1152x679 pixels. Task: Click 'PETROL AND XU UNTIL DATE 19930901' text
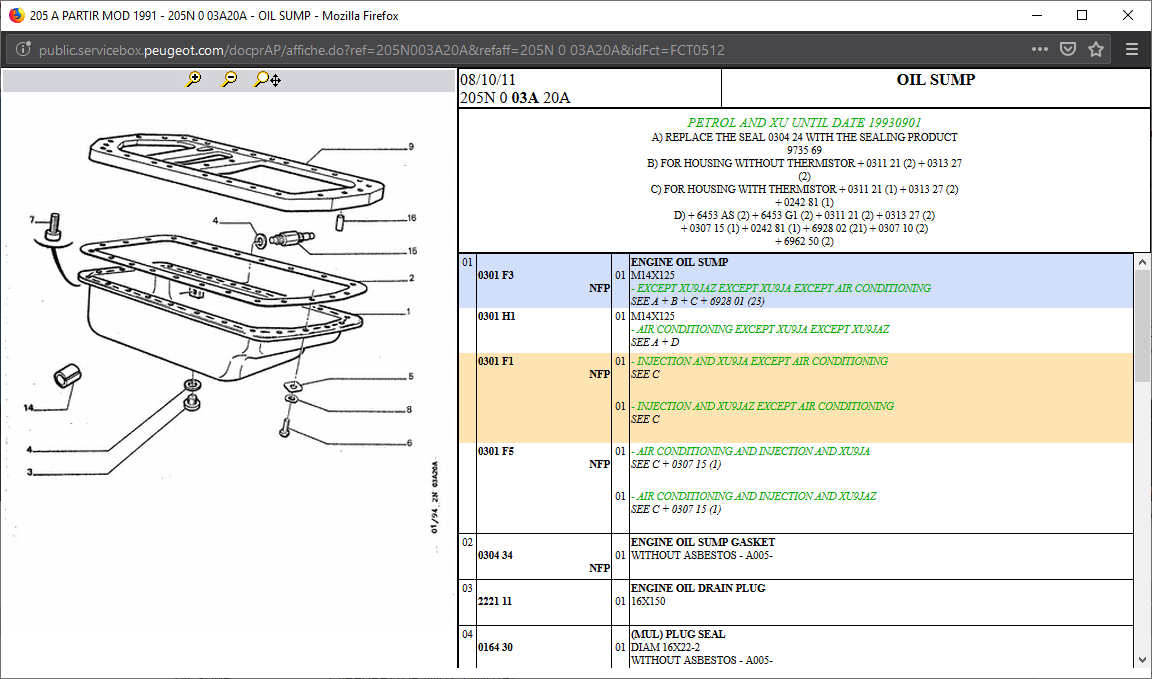pyautogui.click(x=804, y=123)
